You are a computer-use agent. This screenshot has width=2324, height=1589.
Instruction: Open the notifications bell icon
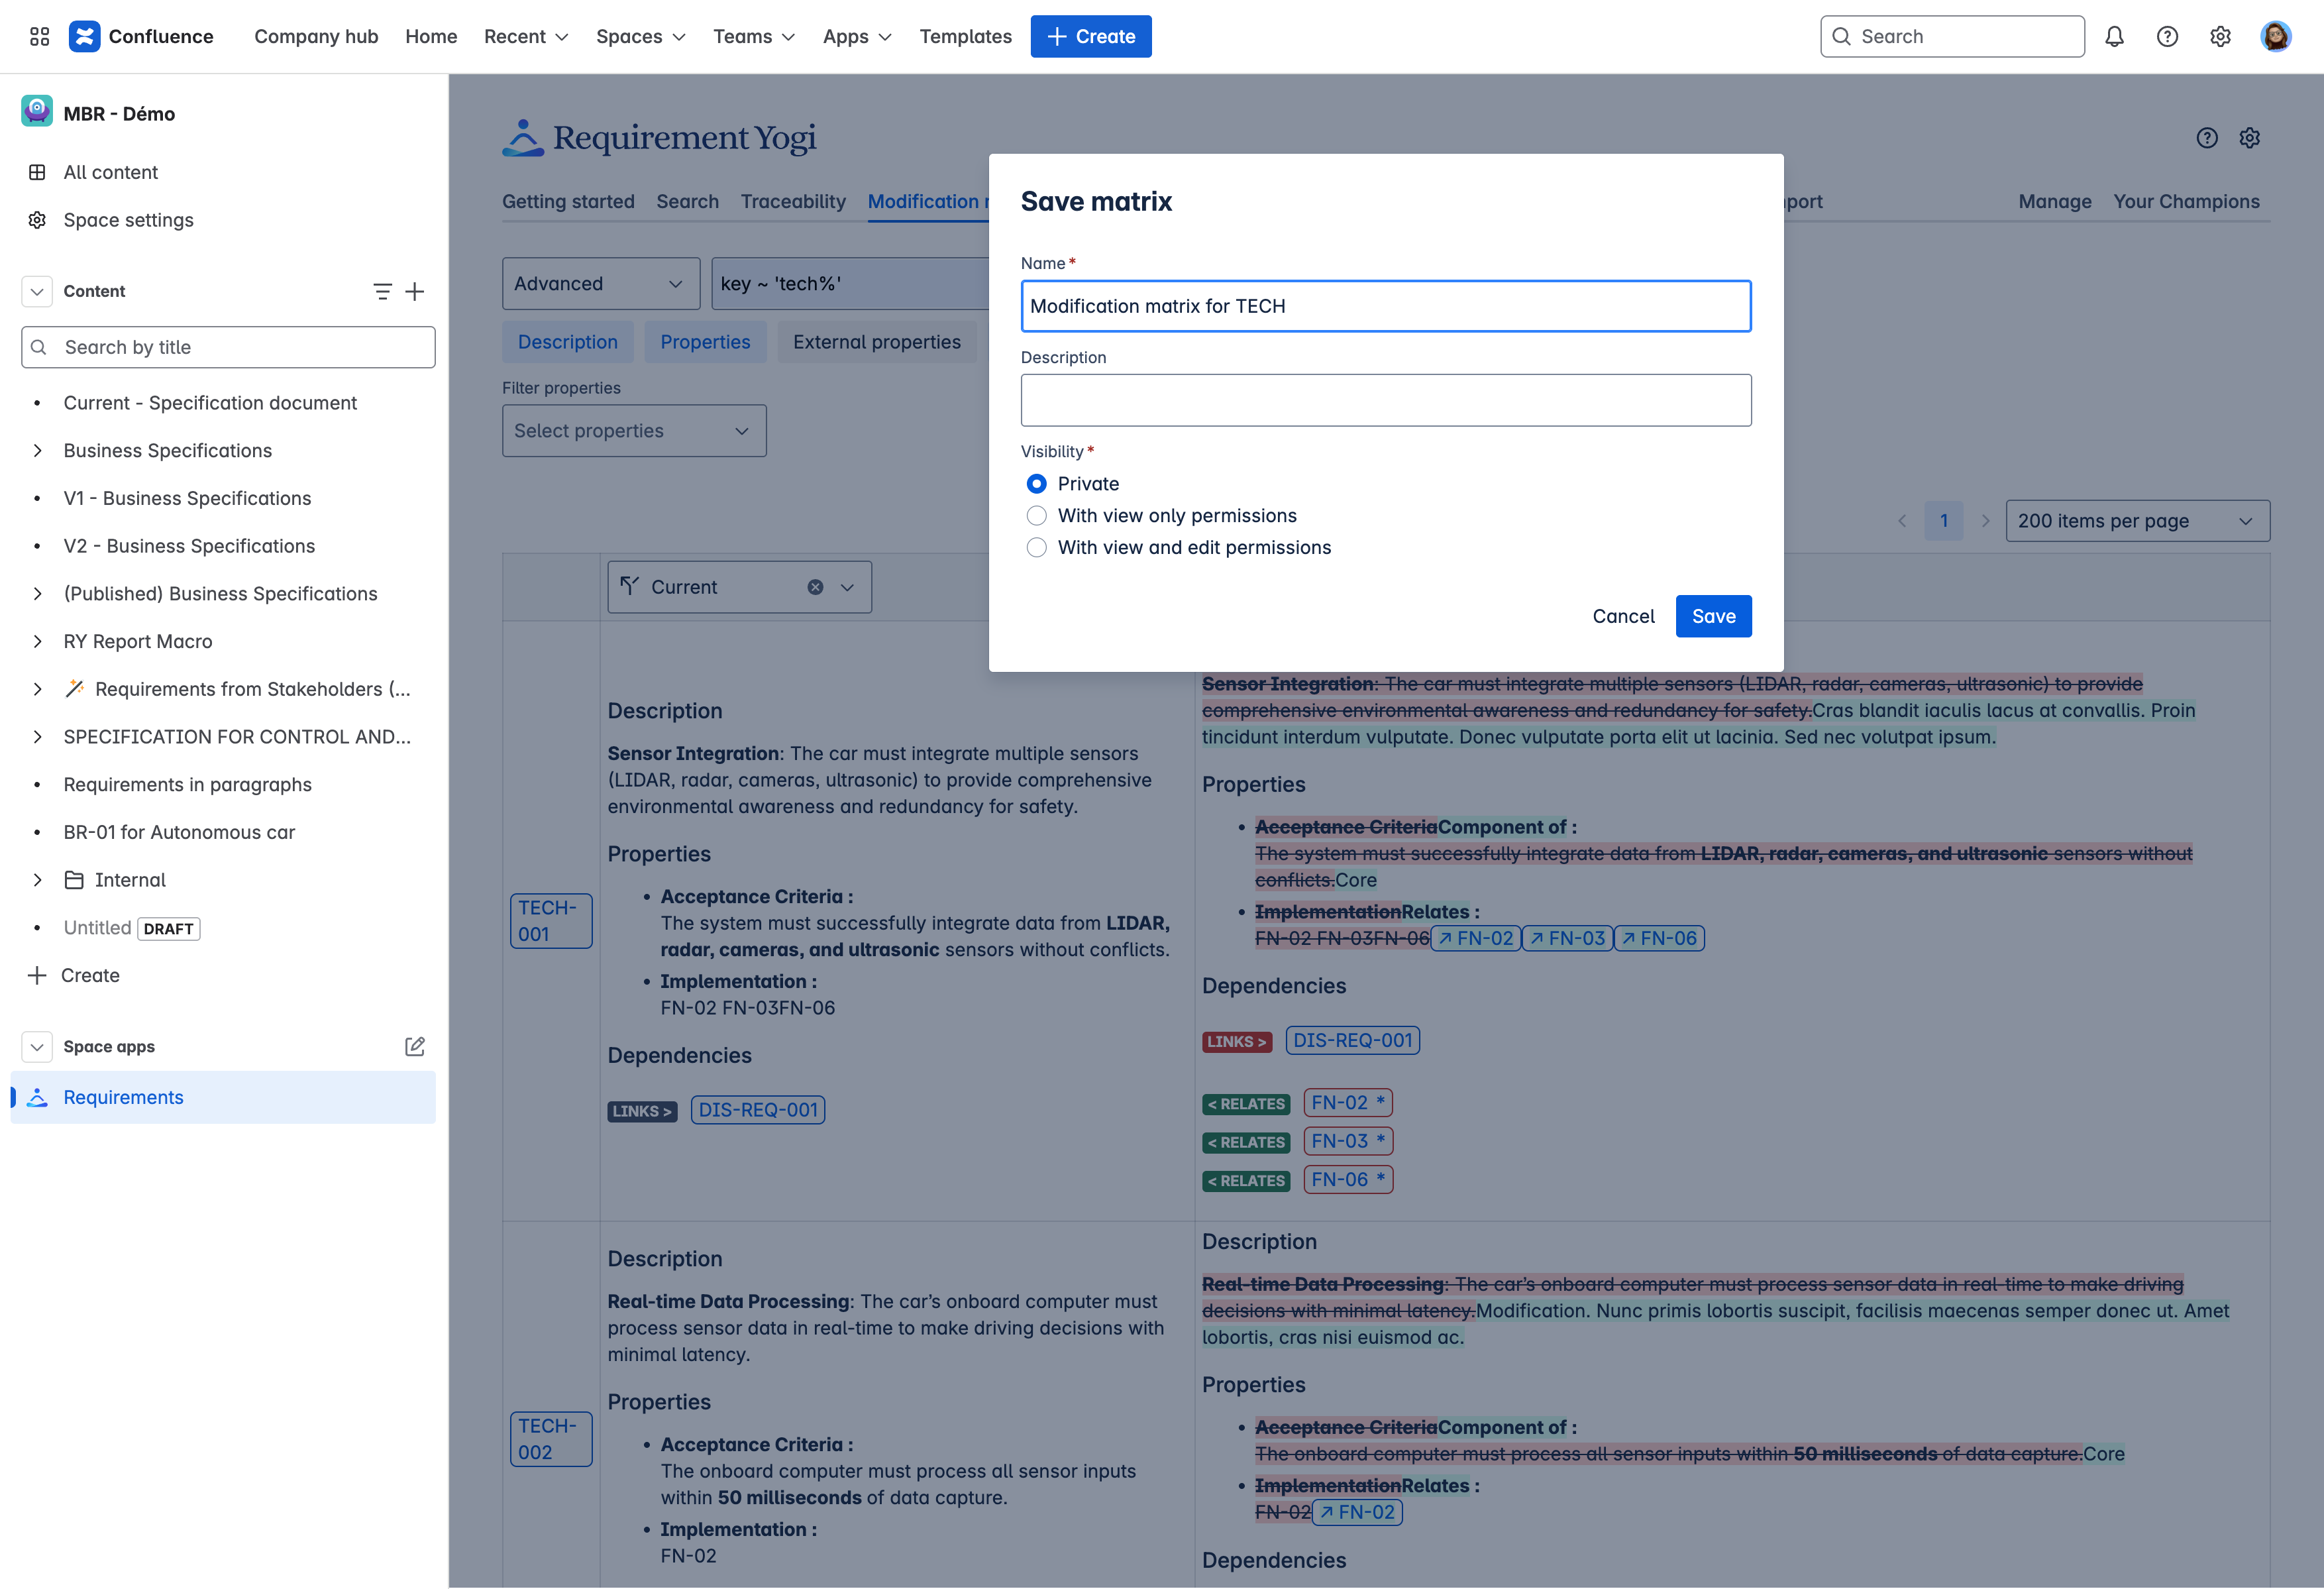coord(2114,37)
